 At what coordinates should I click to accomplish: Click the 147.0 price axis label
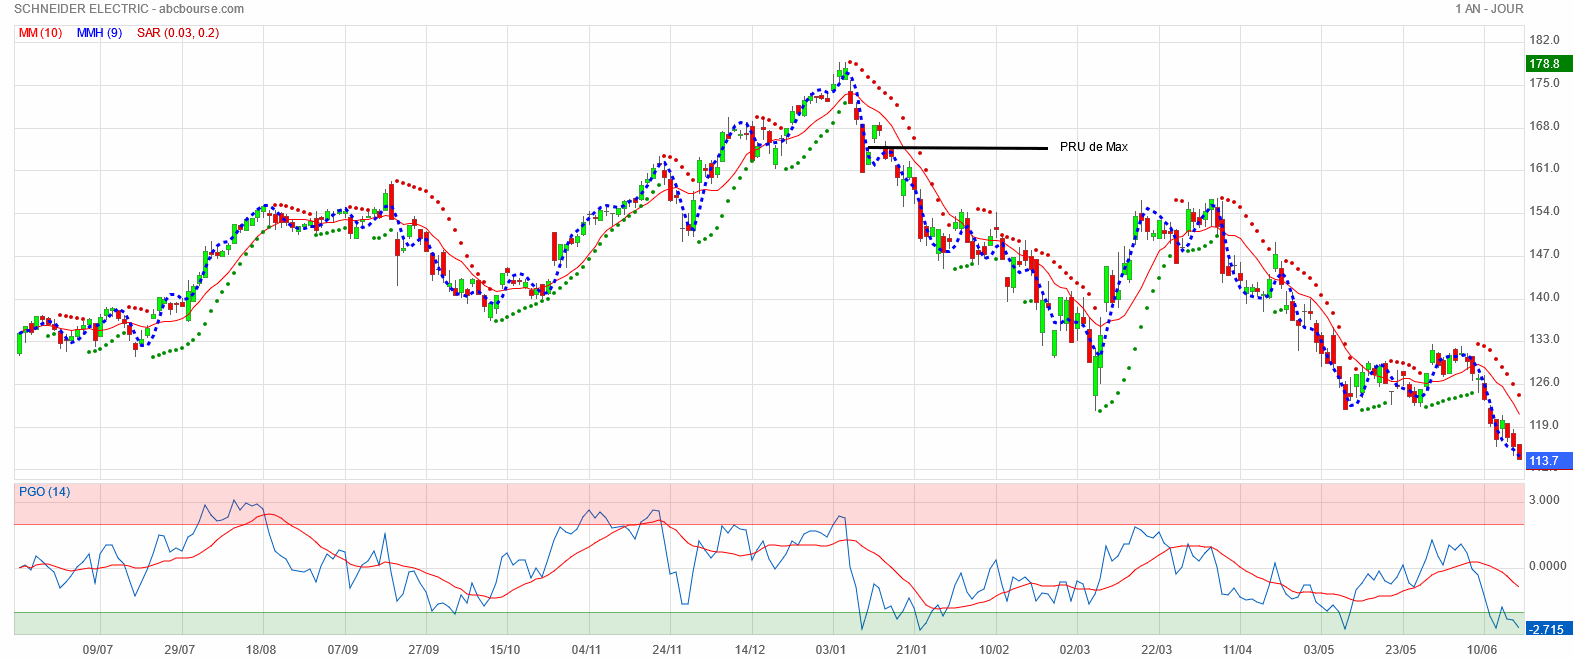click(1545, 254)
